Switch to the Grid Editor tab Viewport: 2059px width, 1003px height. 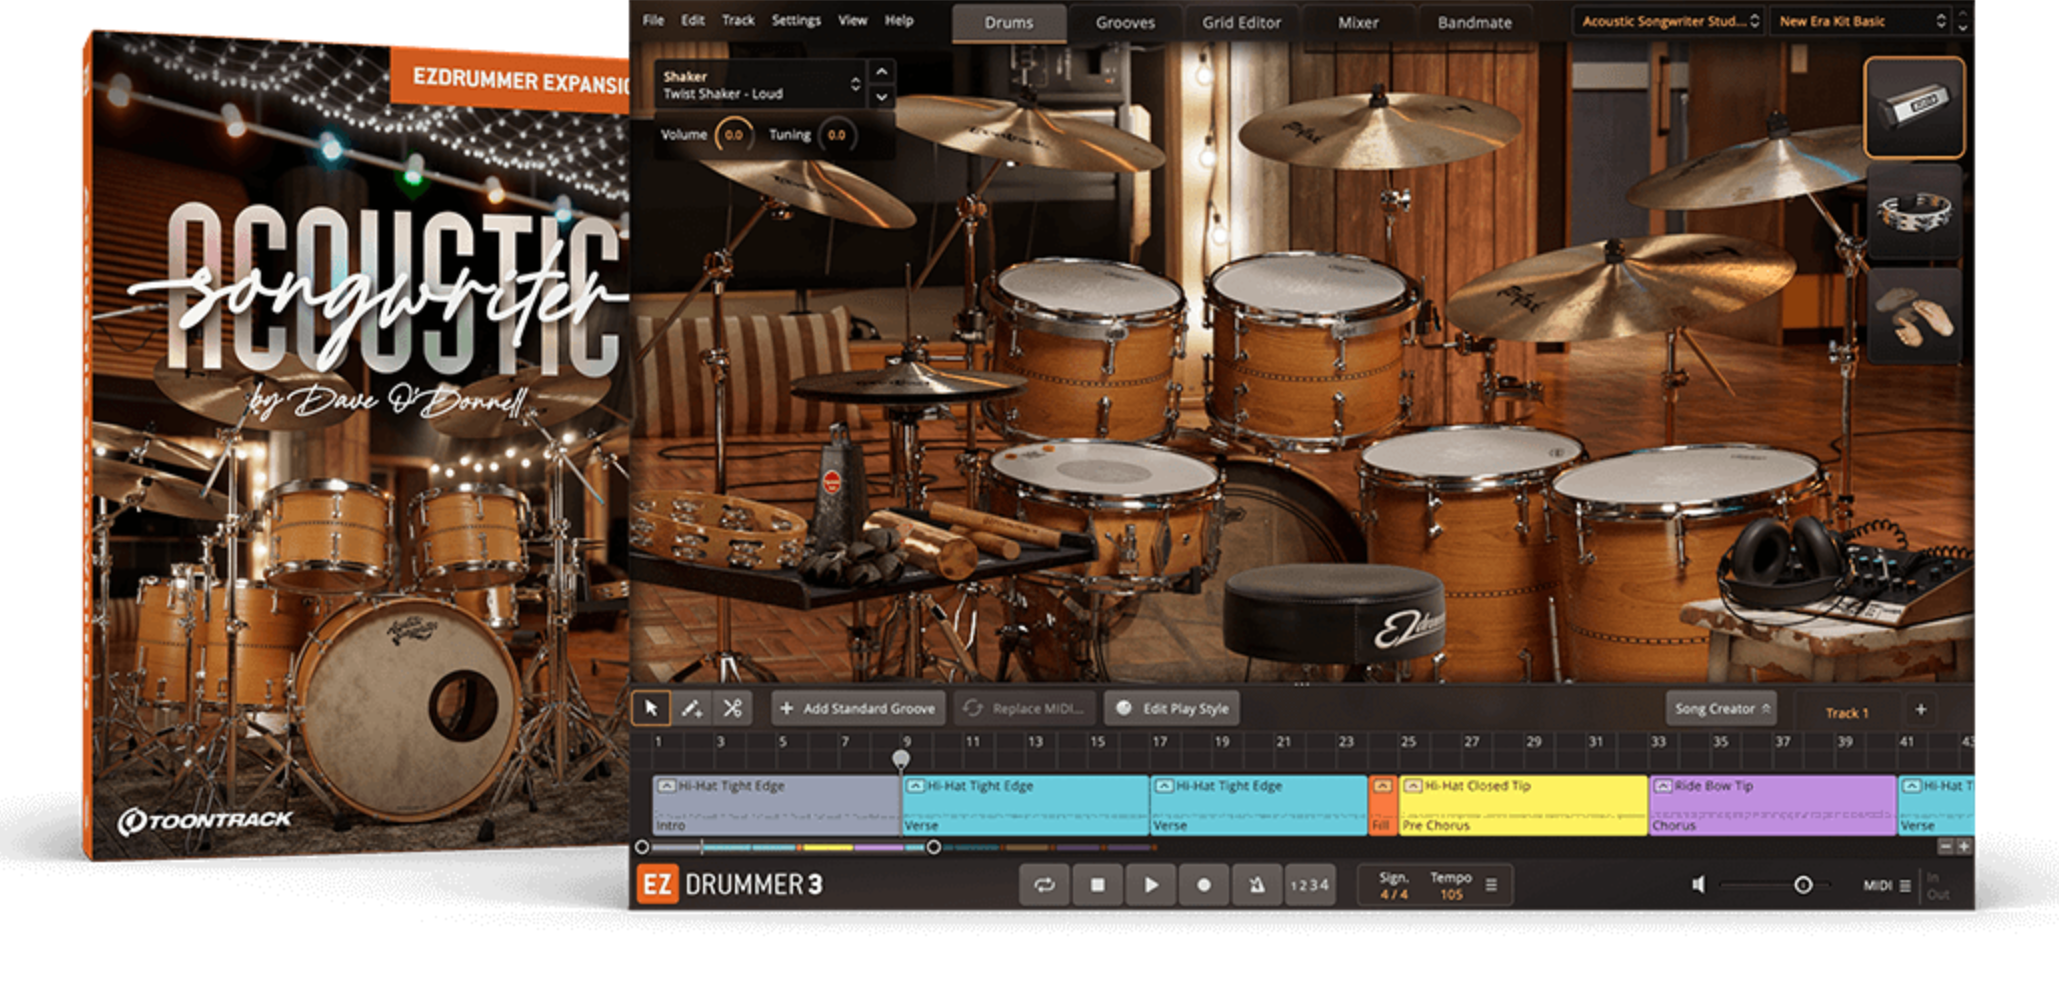1241,23
